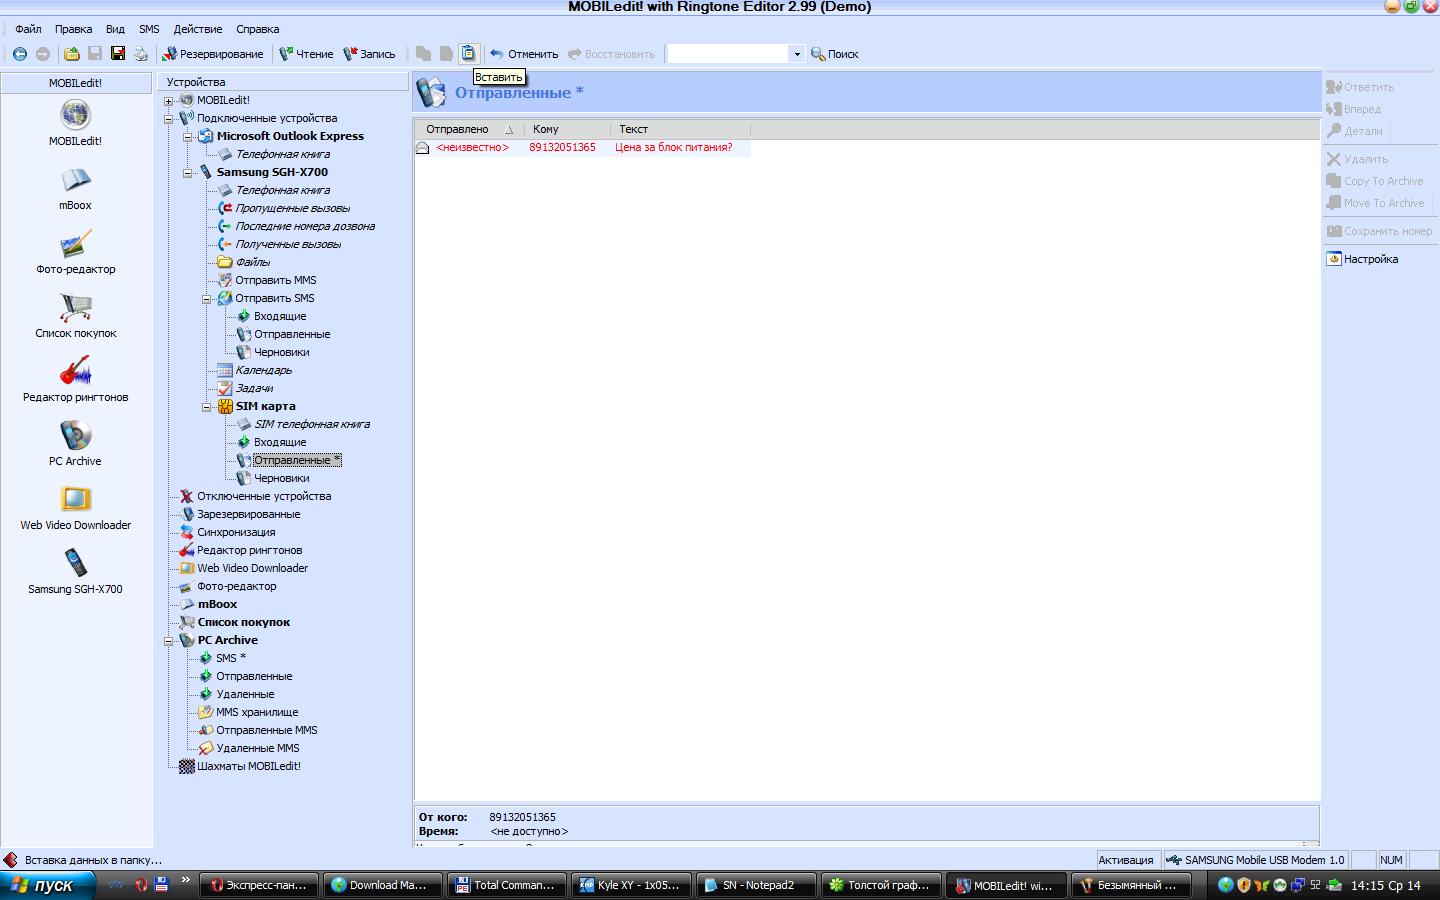1440x900 pixels.
Task: Click SAMSUNG Mobile USB Modem status entry
Action: (x=1256, y=860)
